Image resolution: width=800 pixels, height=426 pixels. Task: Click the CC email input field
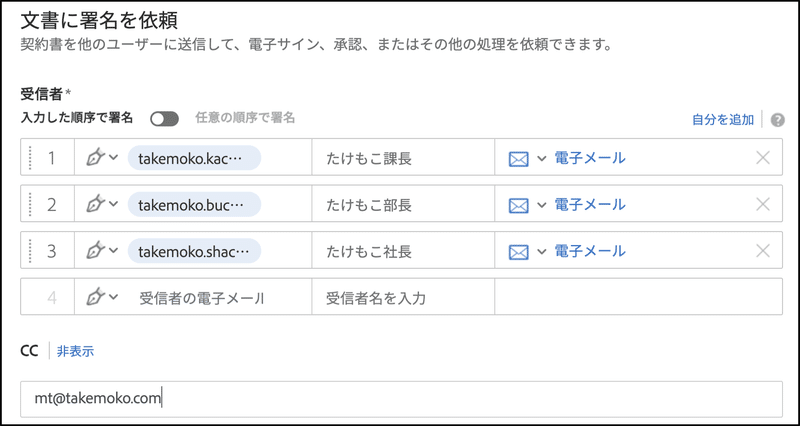pyautogui.click(x=400, y=398)
